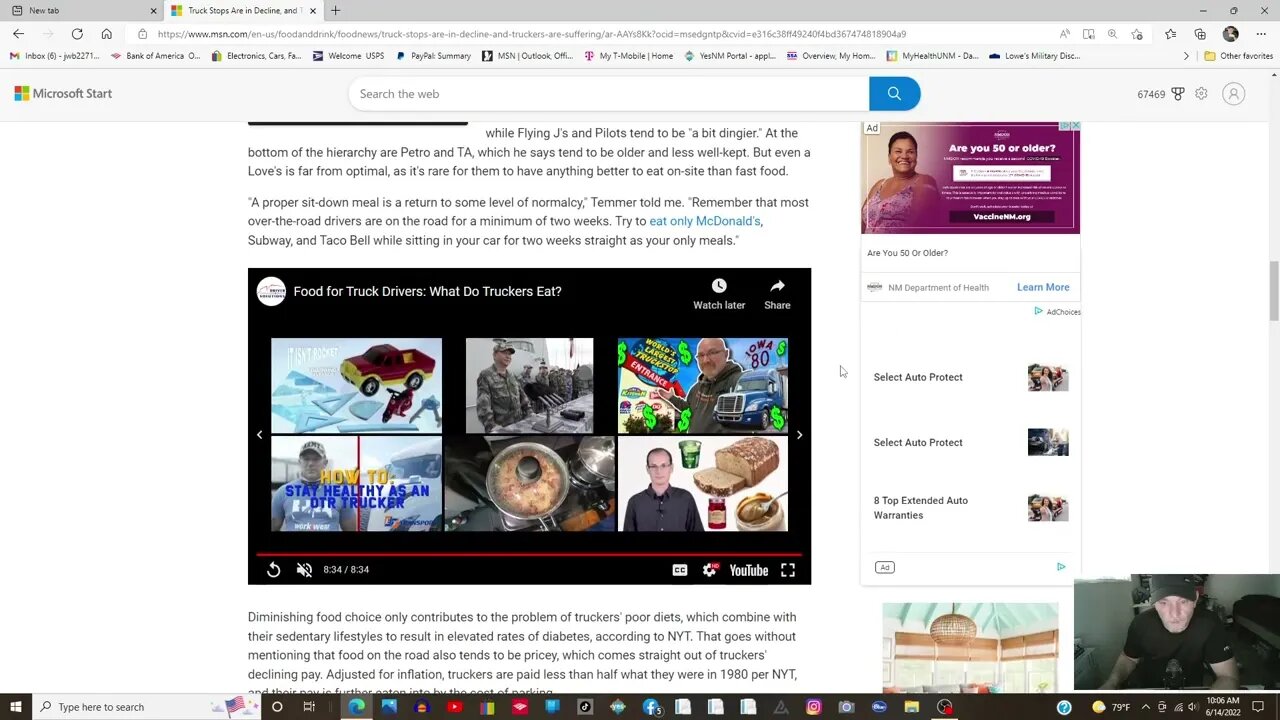Go back to the previous page
Image resolution: width=1280 pixels, height=720 pixels.
[18, 34]
